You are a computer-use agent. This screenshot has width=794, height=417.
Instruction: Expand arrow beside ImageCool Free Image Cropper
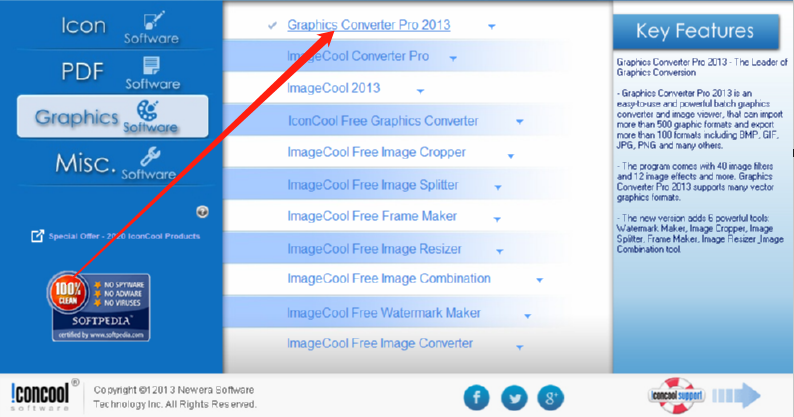(x=510, y=156)
